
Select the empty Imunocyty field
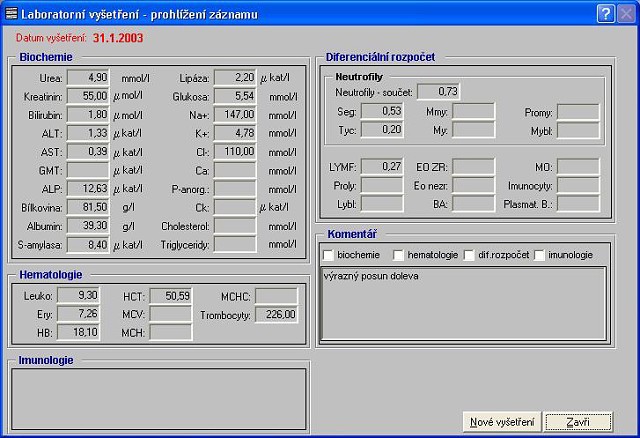coord(578,185)
